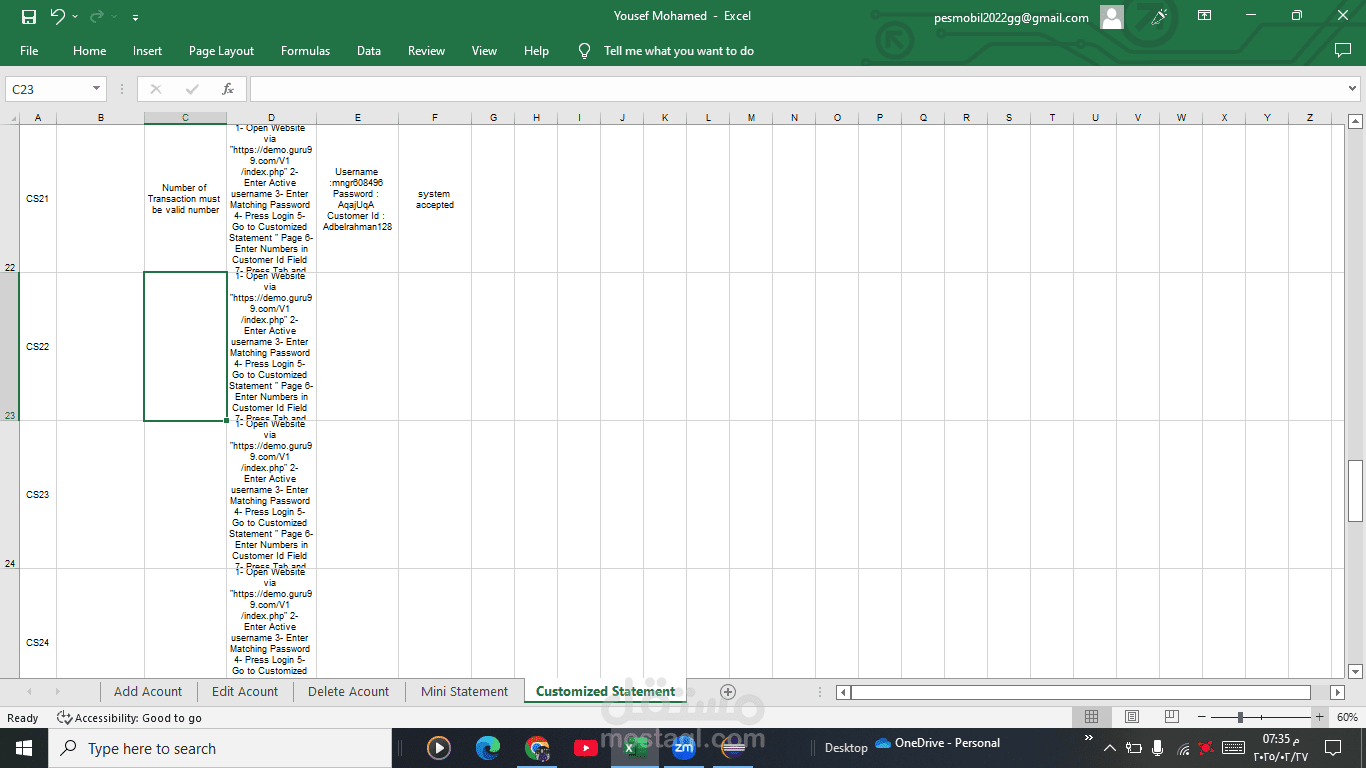Click cell containing CS21
The height and width of the screenshot is (768, 1366).
point(37,199)
